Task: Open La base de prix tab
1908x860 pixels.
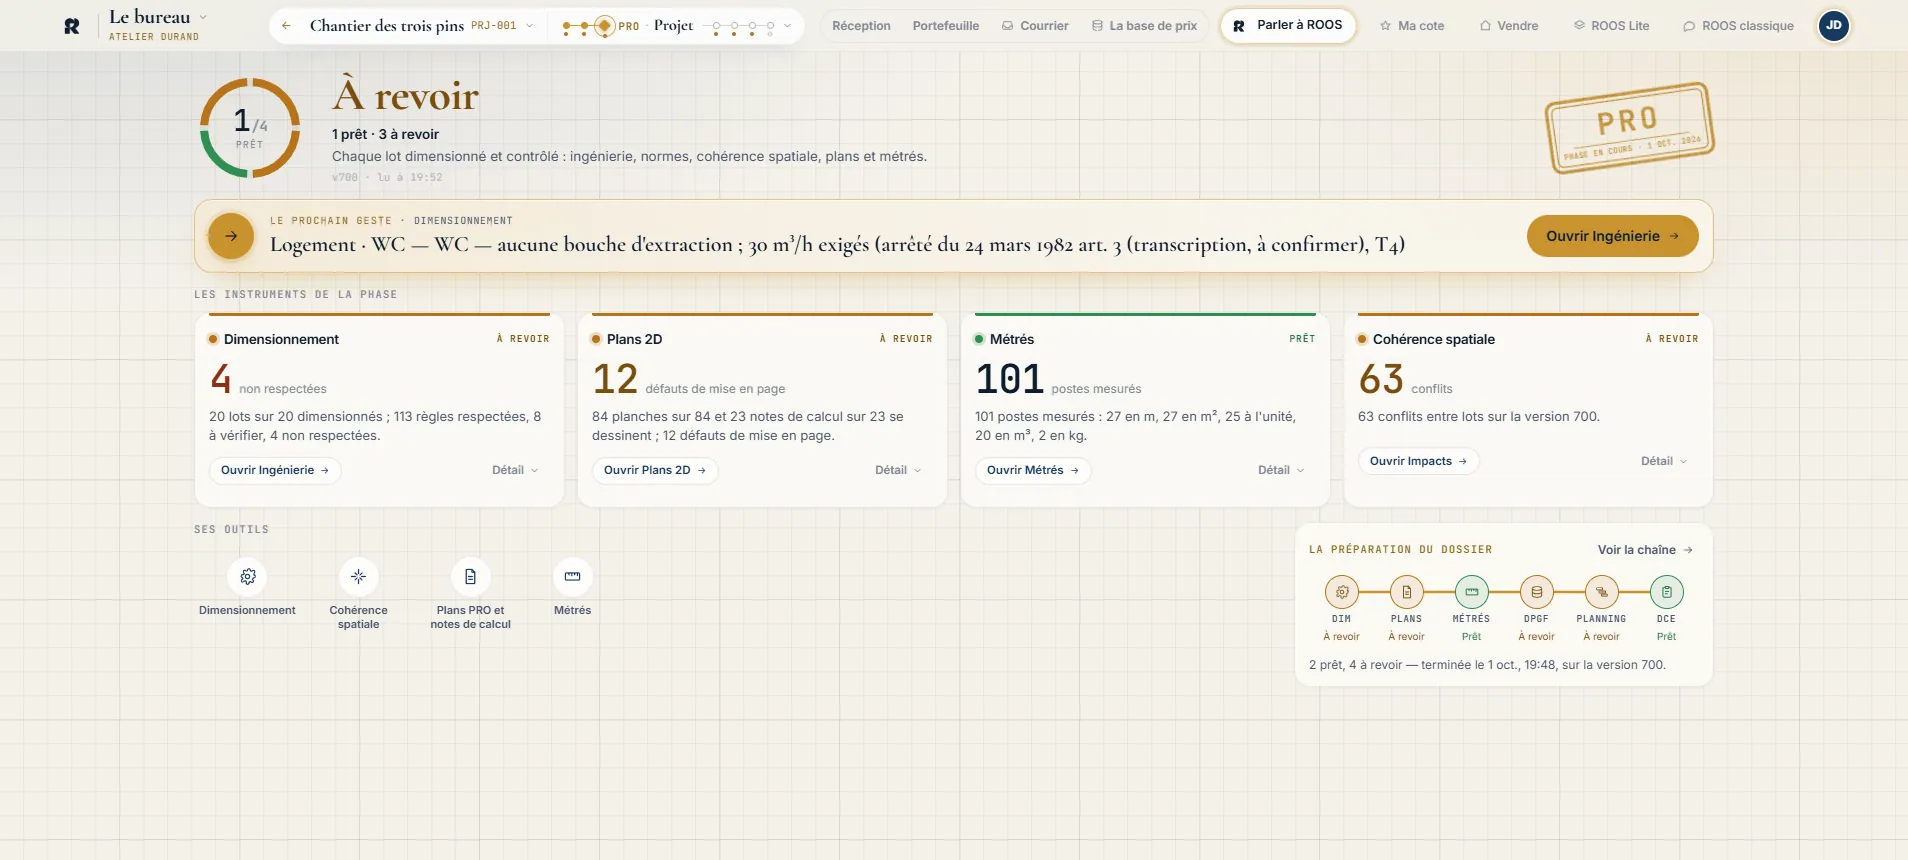Action: coord(1144,26)
